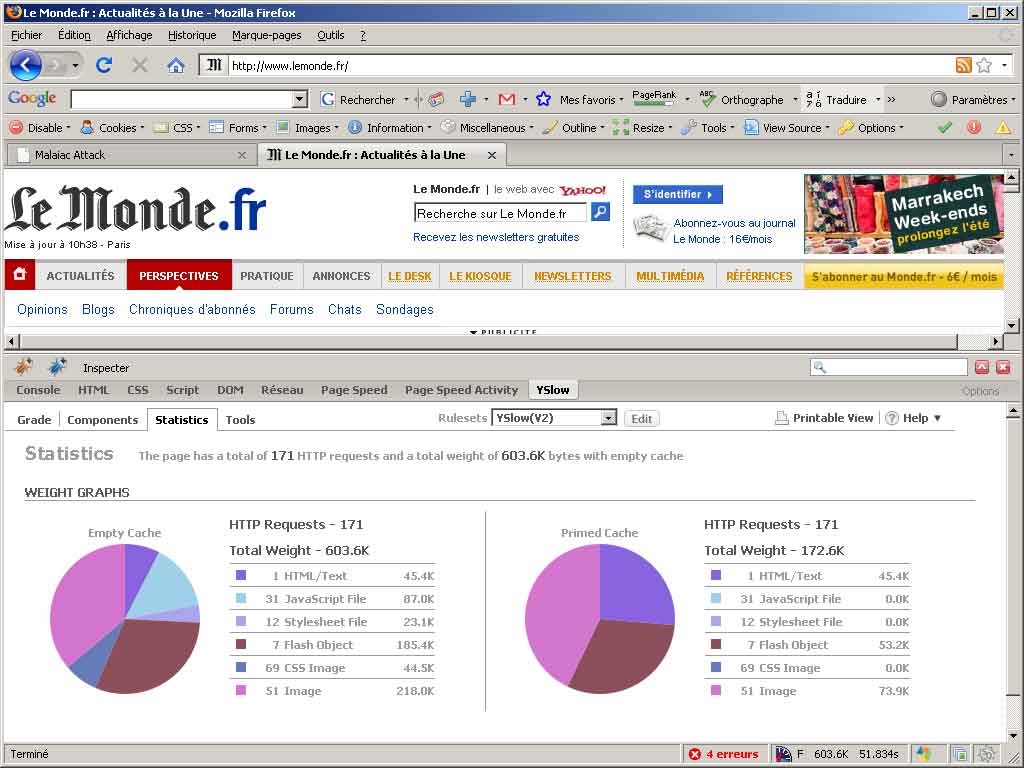Open the Affichage menu
Screen dimensions: 1024x768
coord(129,35)
